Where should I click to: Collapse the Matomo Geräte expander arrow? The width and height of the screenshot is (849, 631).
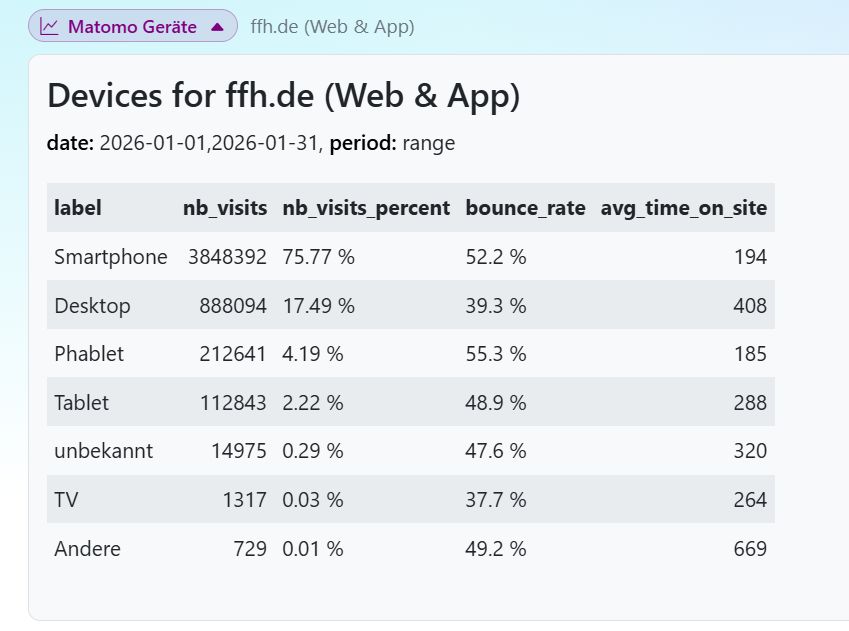tap(217, 27)
